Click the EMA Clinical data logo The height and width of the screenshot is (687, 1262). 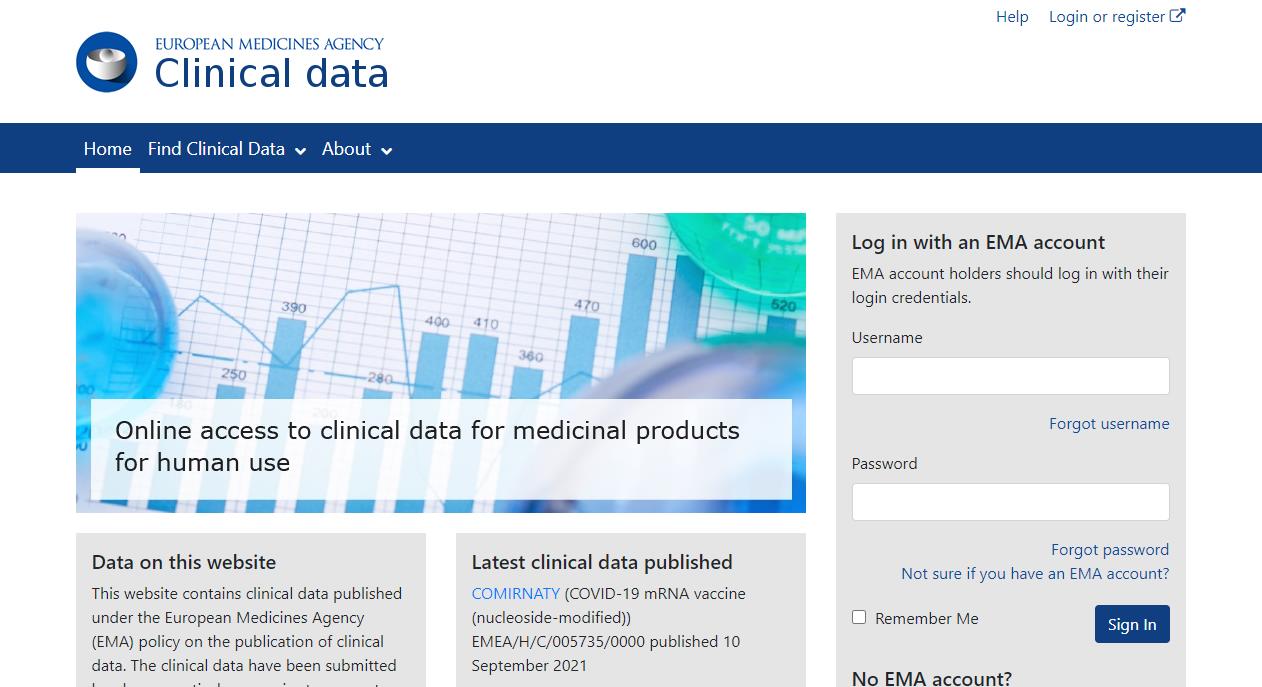point(231,62)
